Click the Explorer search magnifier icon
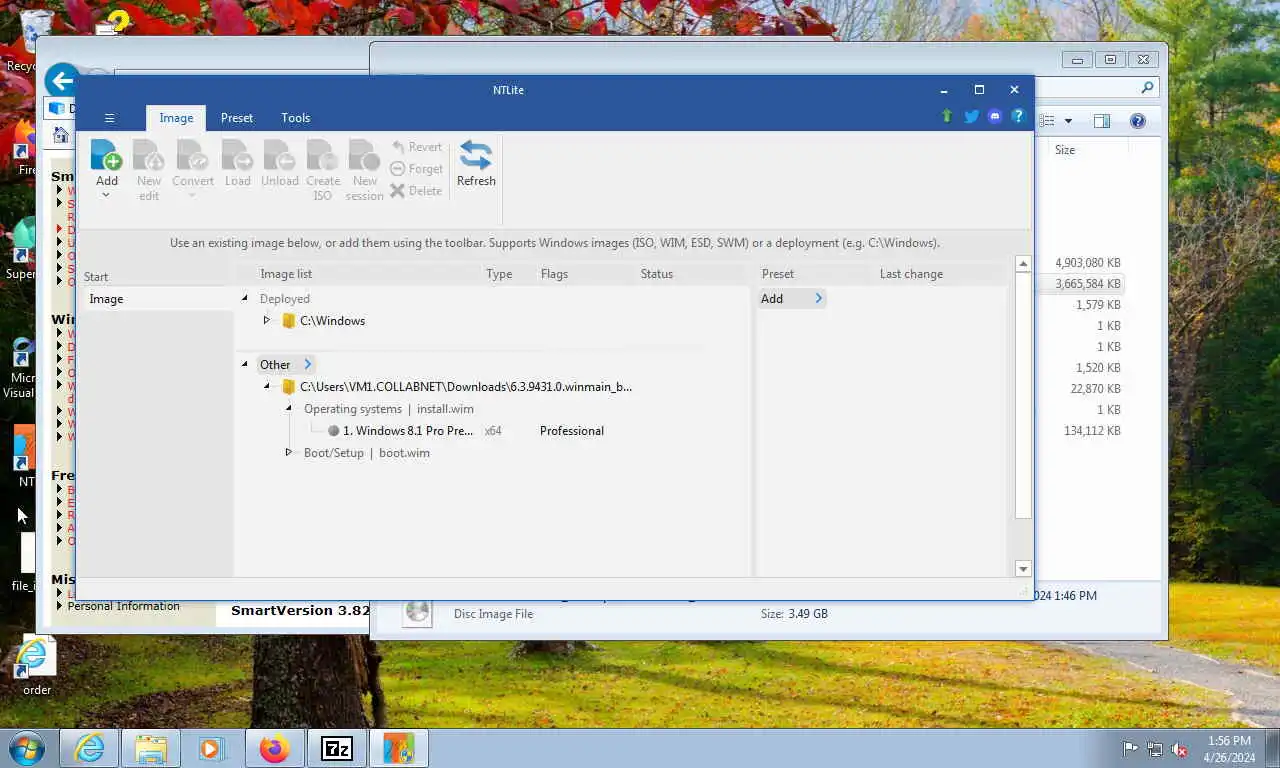This screenshot has height=768, width=1280. tap(1147, 88)
